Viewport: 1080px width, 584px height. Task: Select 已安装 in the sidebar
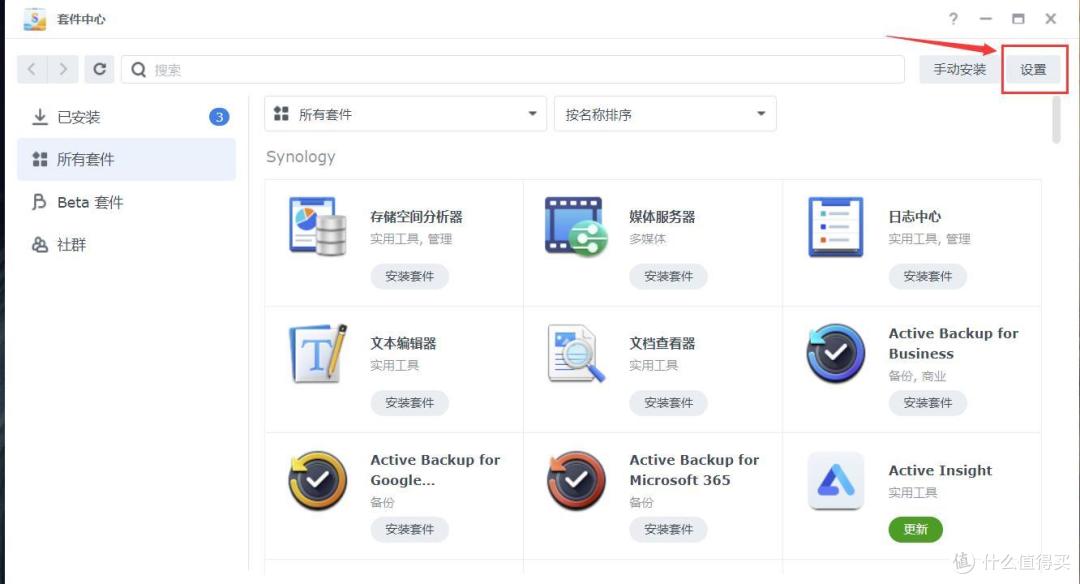(x=127, y=117)
